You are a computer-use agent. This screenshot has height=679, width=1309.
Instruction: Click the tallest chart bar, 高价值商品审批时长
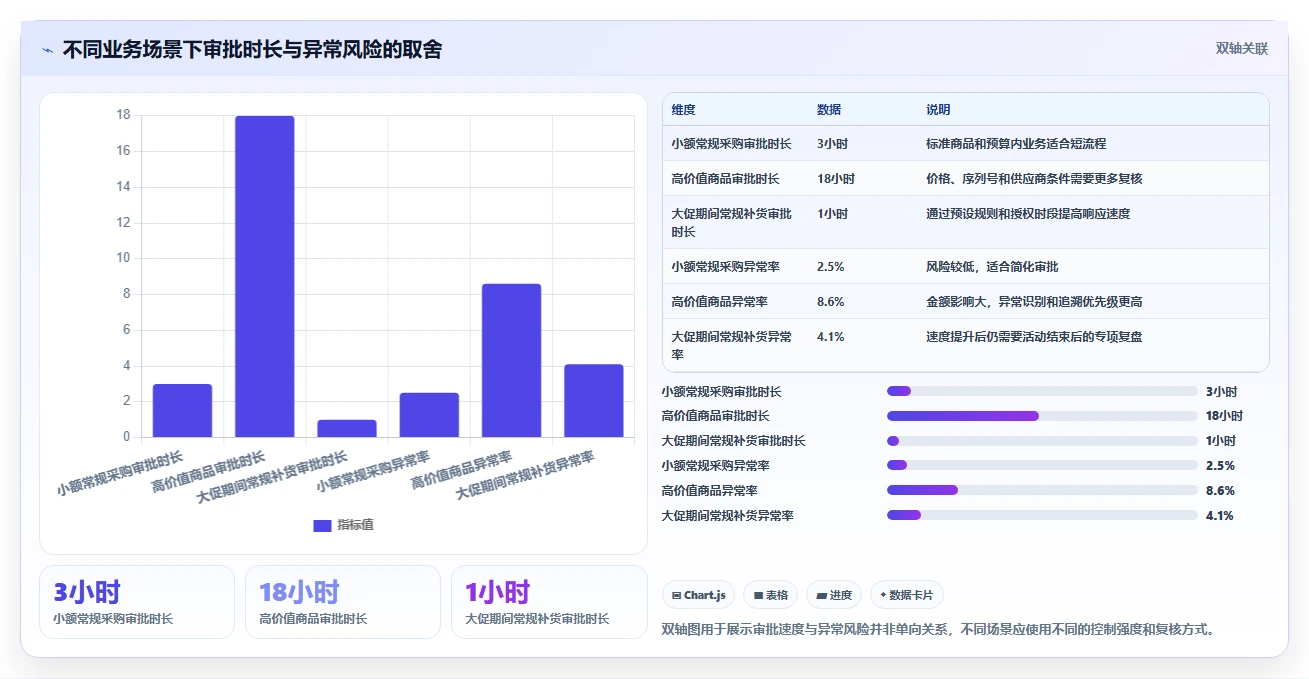pyautogui.click(x=265, y=277)
